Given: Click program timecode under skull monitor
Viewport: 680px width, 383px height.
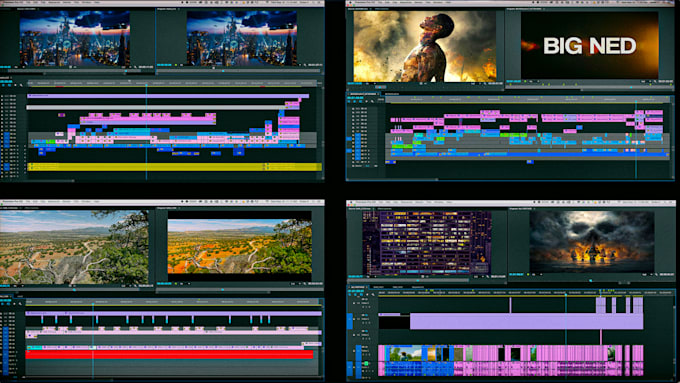Looking at the screenshot, I should [516, 274].
